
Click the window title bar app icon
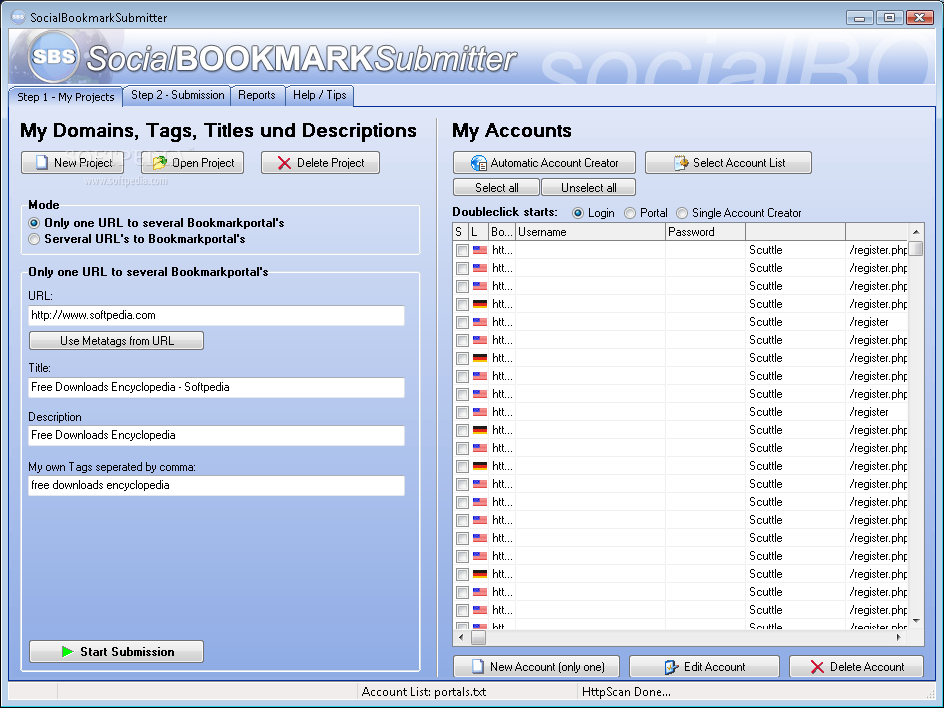(x=19, y=17)
